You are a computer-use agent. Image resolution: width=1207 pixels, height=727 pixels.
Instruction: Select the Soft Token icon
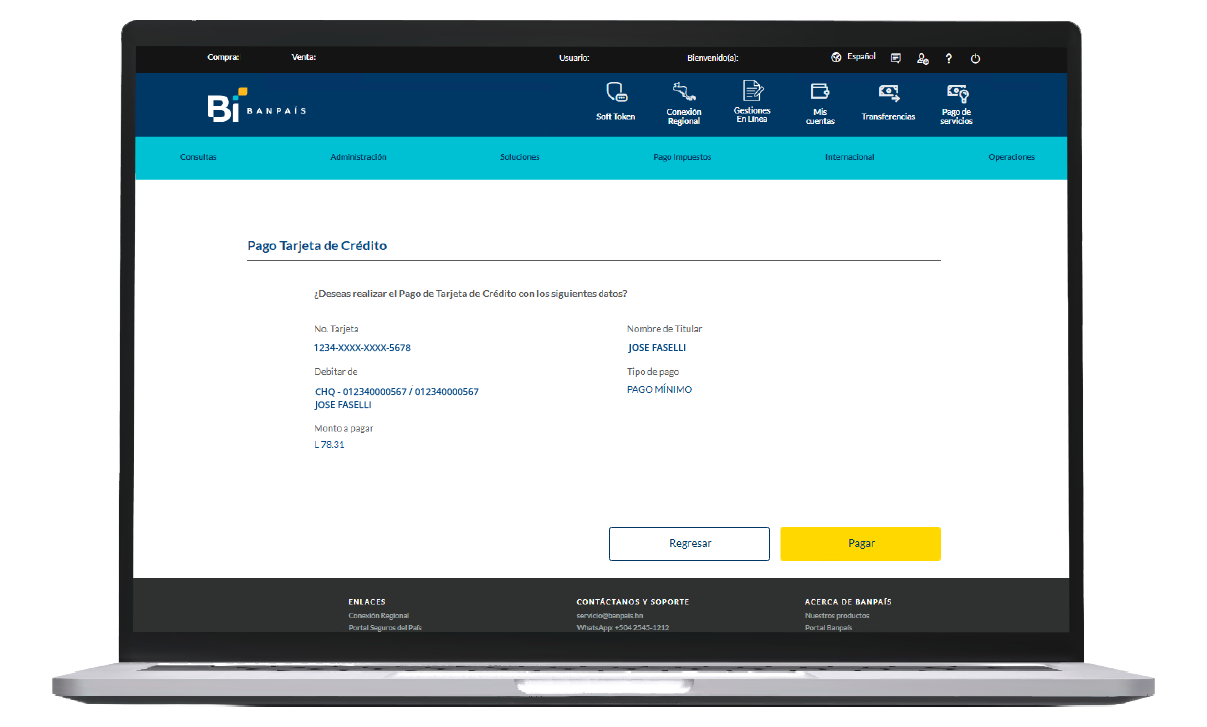click(614, 100)
